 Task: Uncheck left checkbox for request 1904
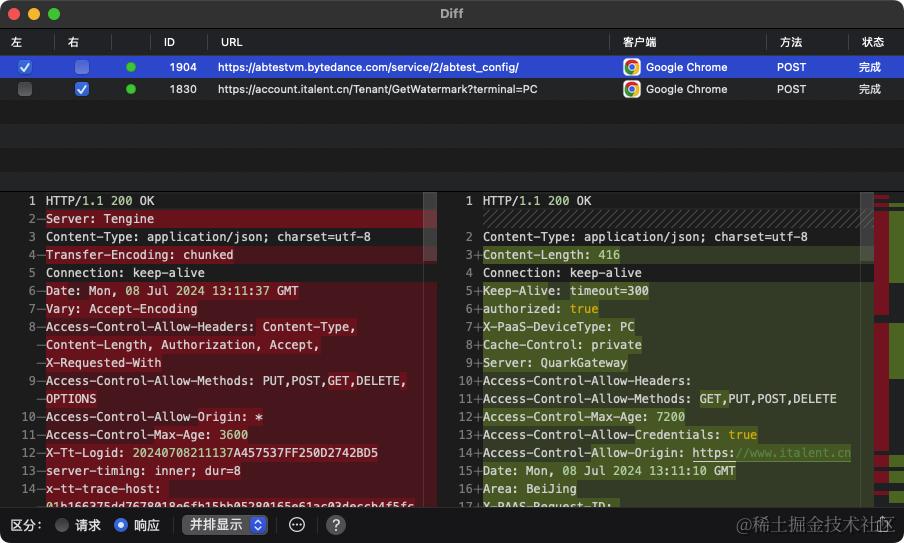(25, 67)
